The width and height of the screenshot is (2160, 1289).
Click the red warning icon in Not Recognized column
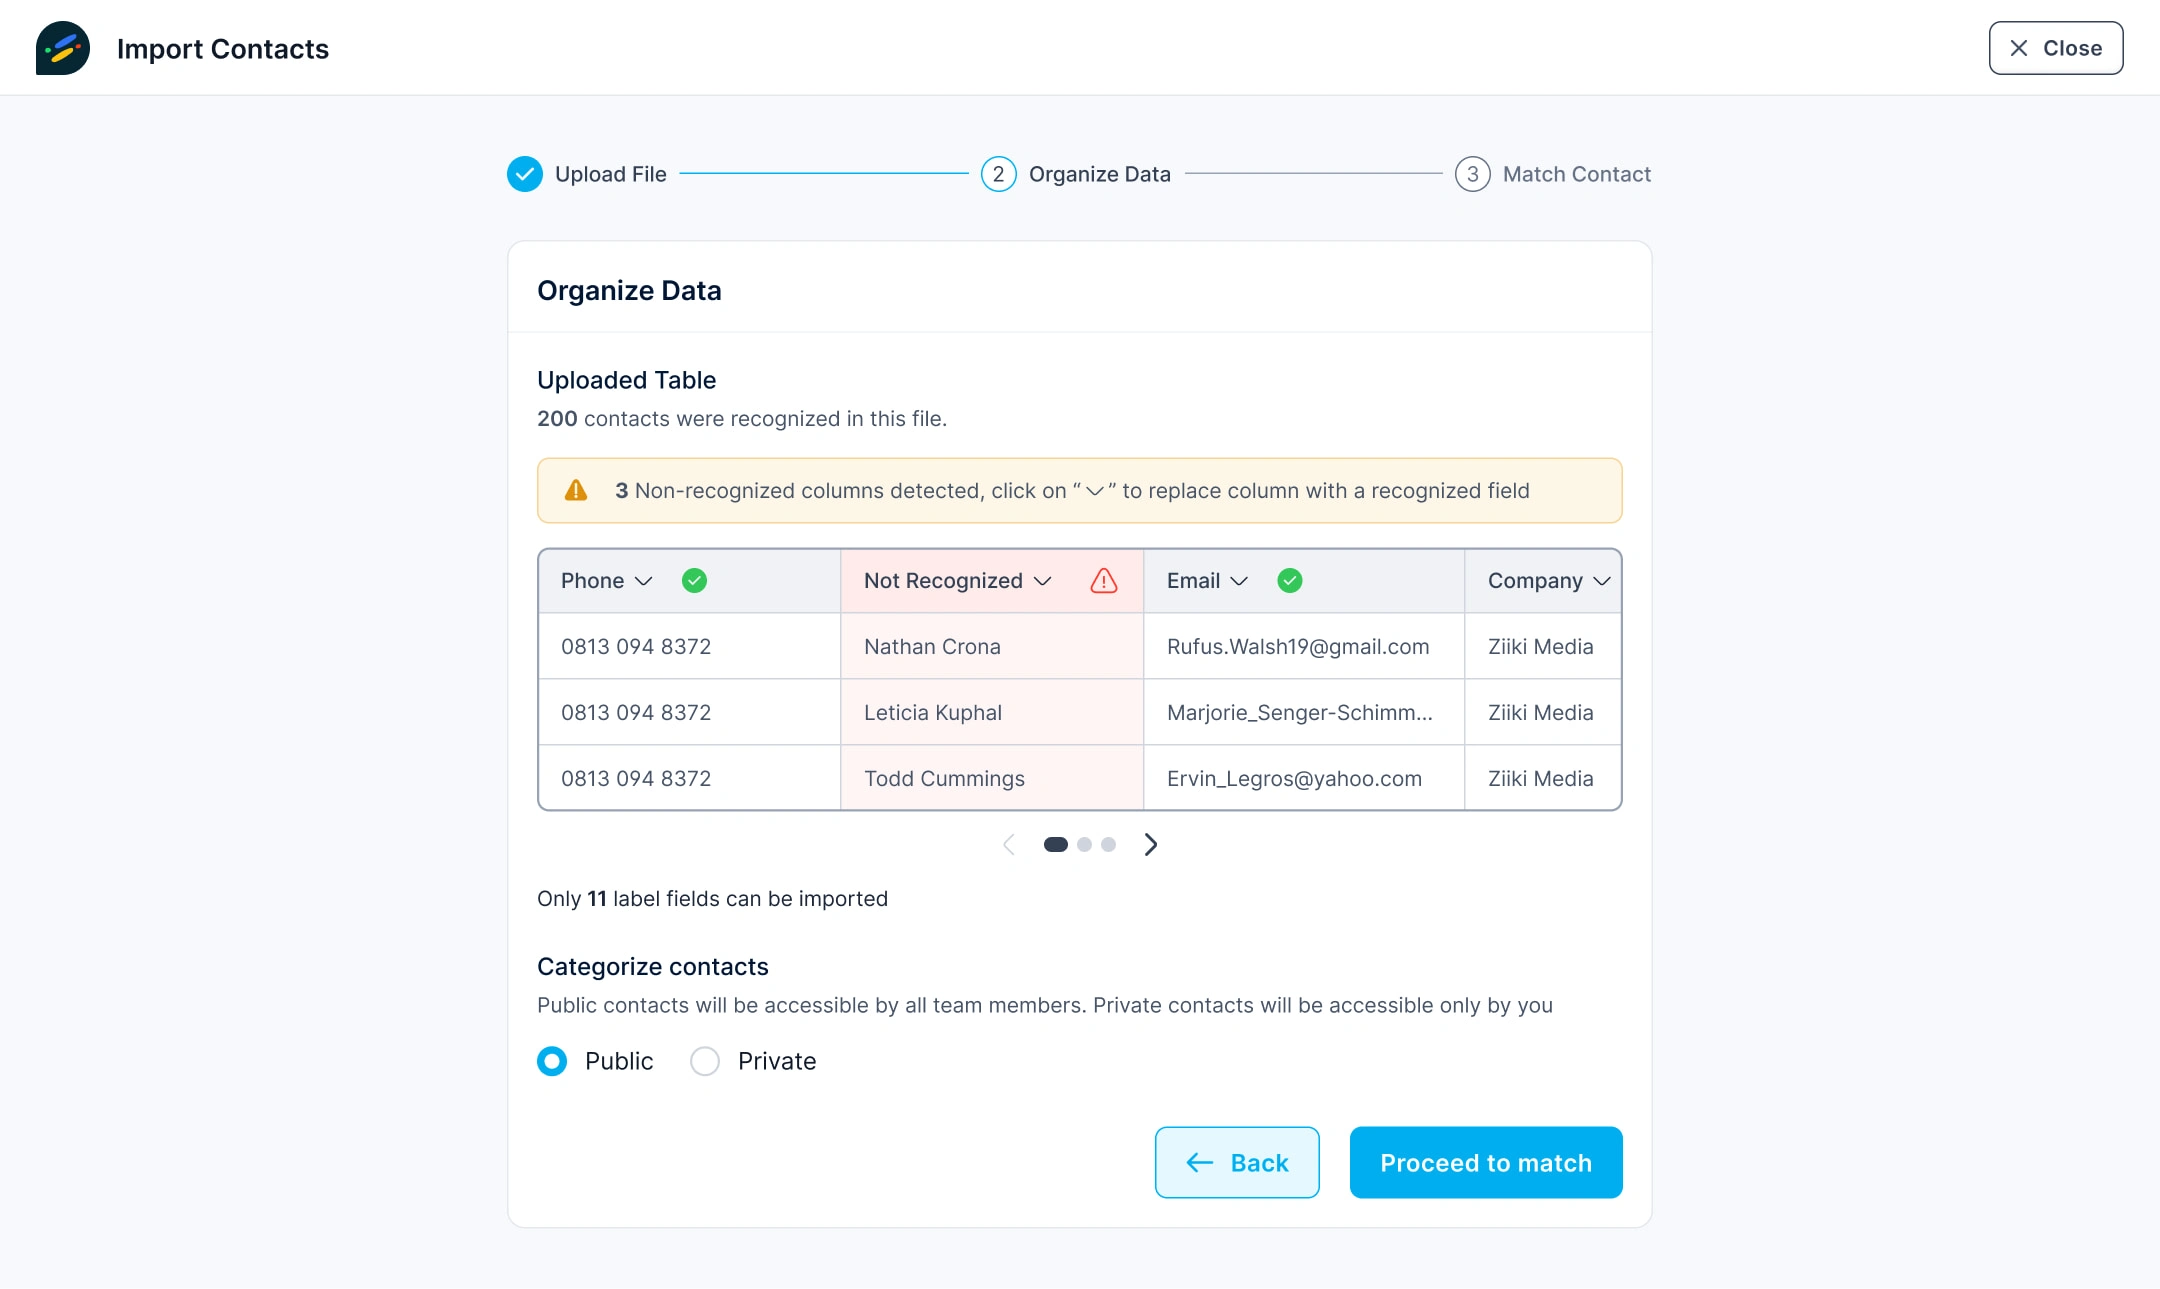point(1104,581)
